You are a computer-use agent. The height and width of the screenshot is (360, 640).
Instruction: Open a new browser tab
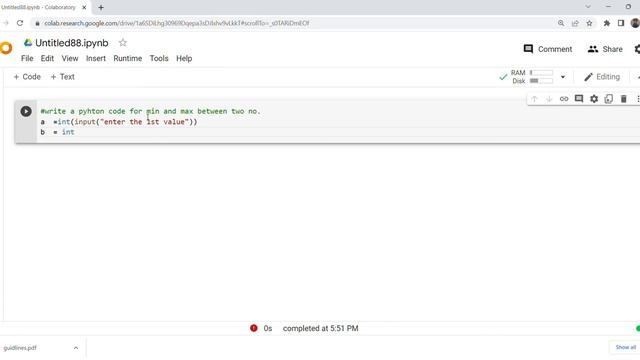pyautogui.click(x=101, y=7)
